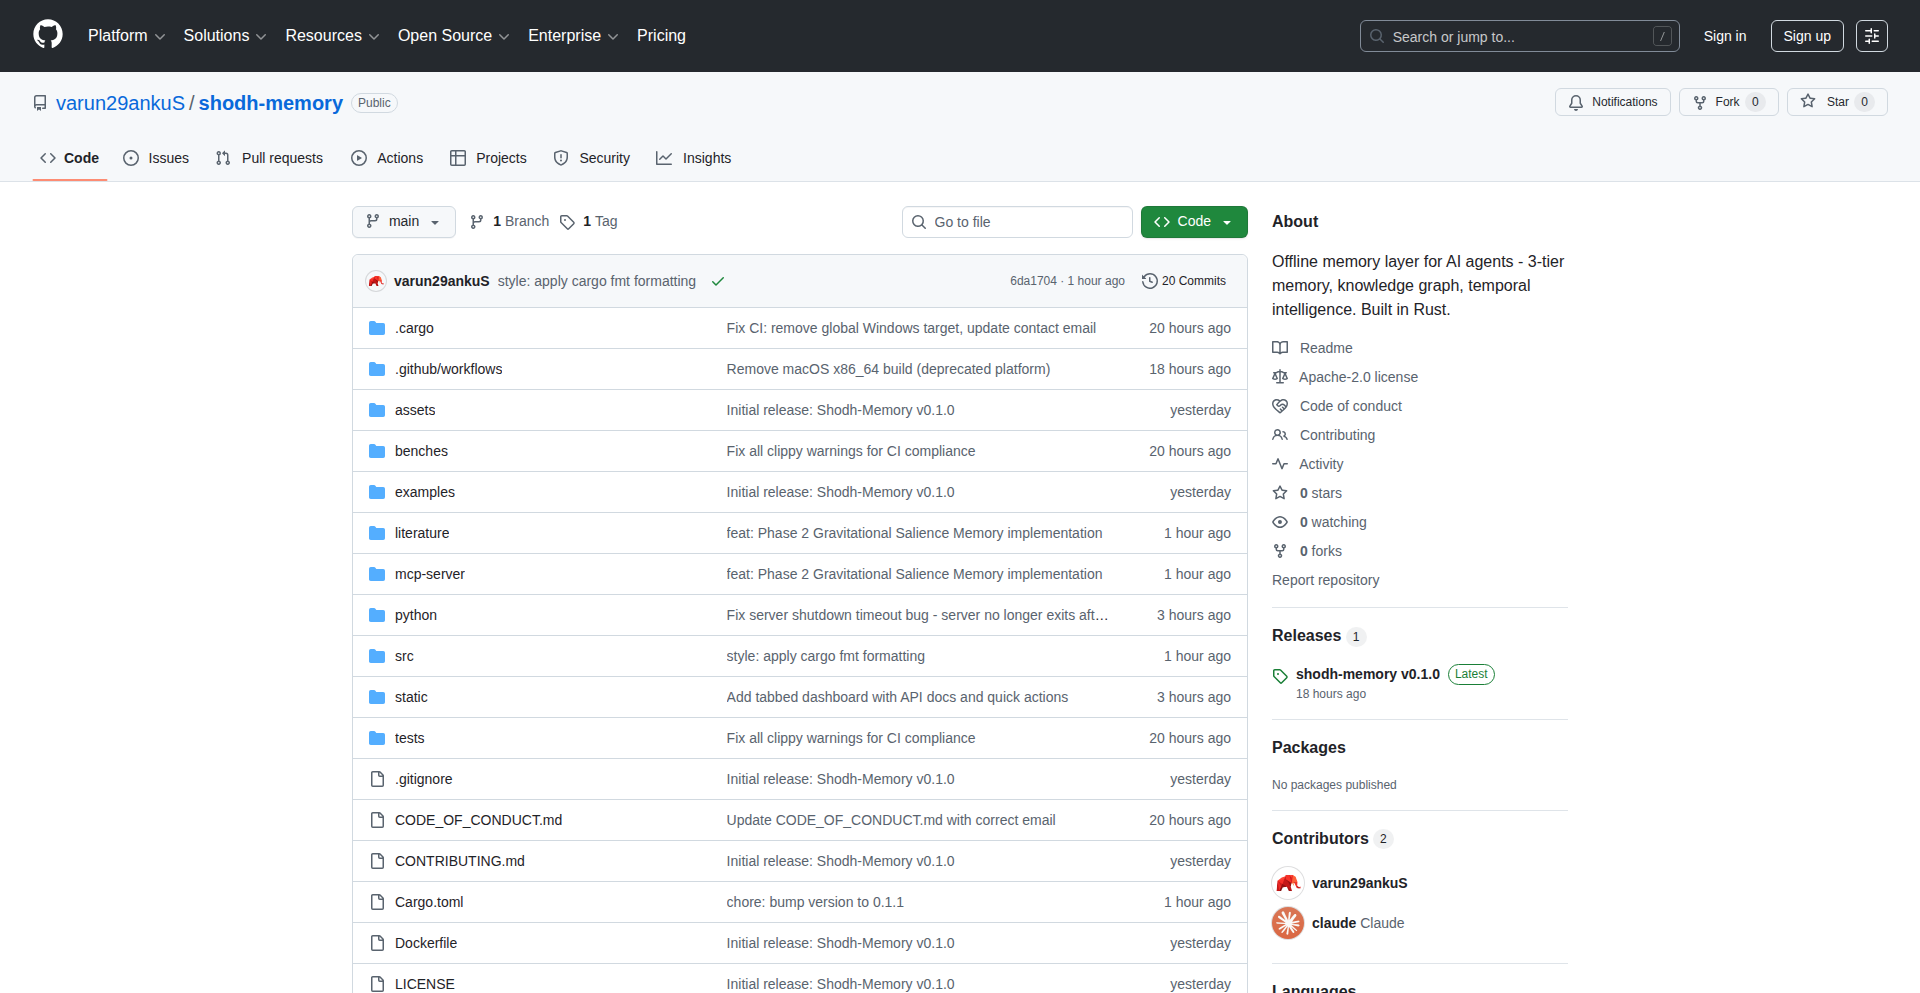View the 1 Tag list
The width and height of the screenshot is (1920, 993).
coord(589,221)
